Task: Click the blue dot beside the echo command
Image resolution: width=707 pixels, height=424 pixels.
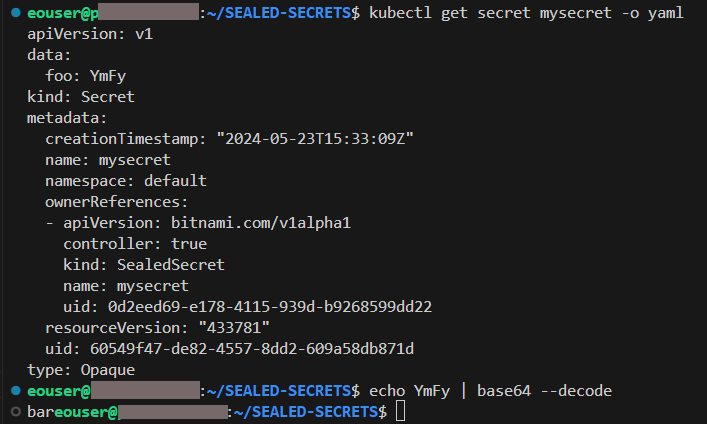Action: point(13,389)
